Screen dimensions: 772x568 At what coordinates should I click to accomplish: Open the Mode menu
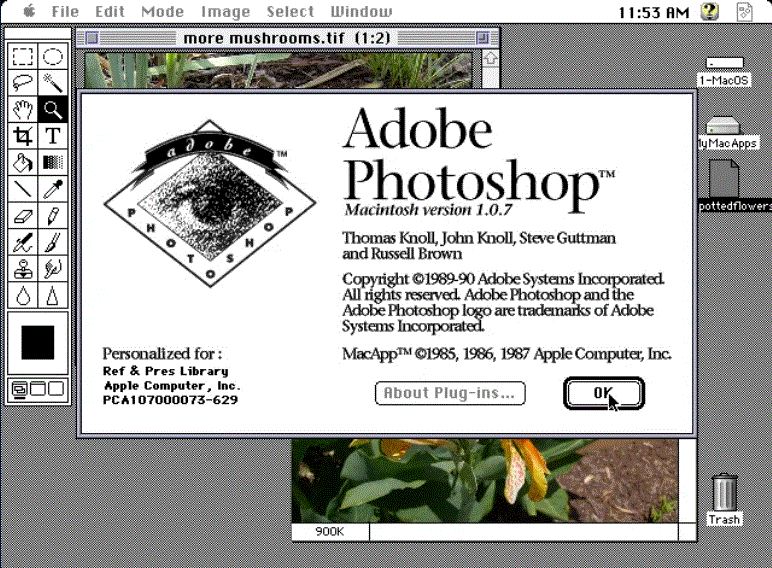pos(162,11)
